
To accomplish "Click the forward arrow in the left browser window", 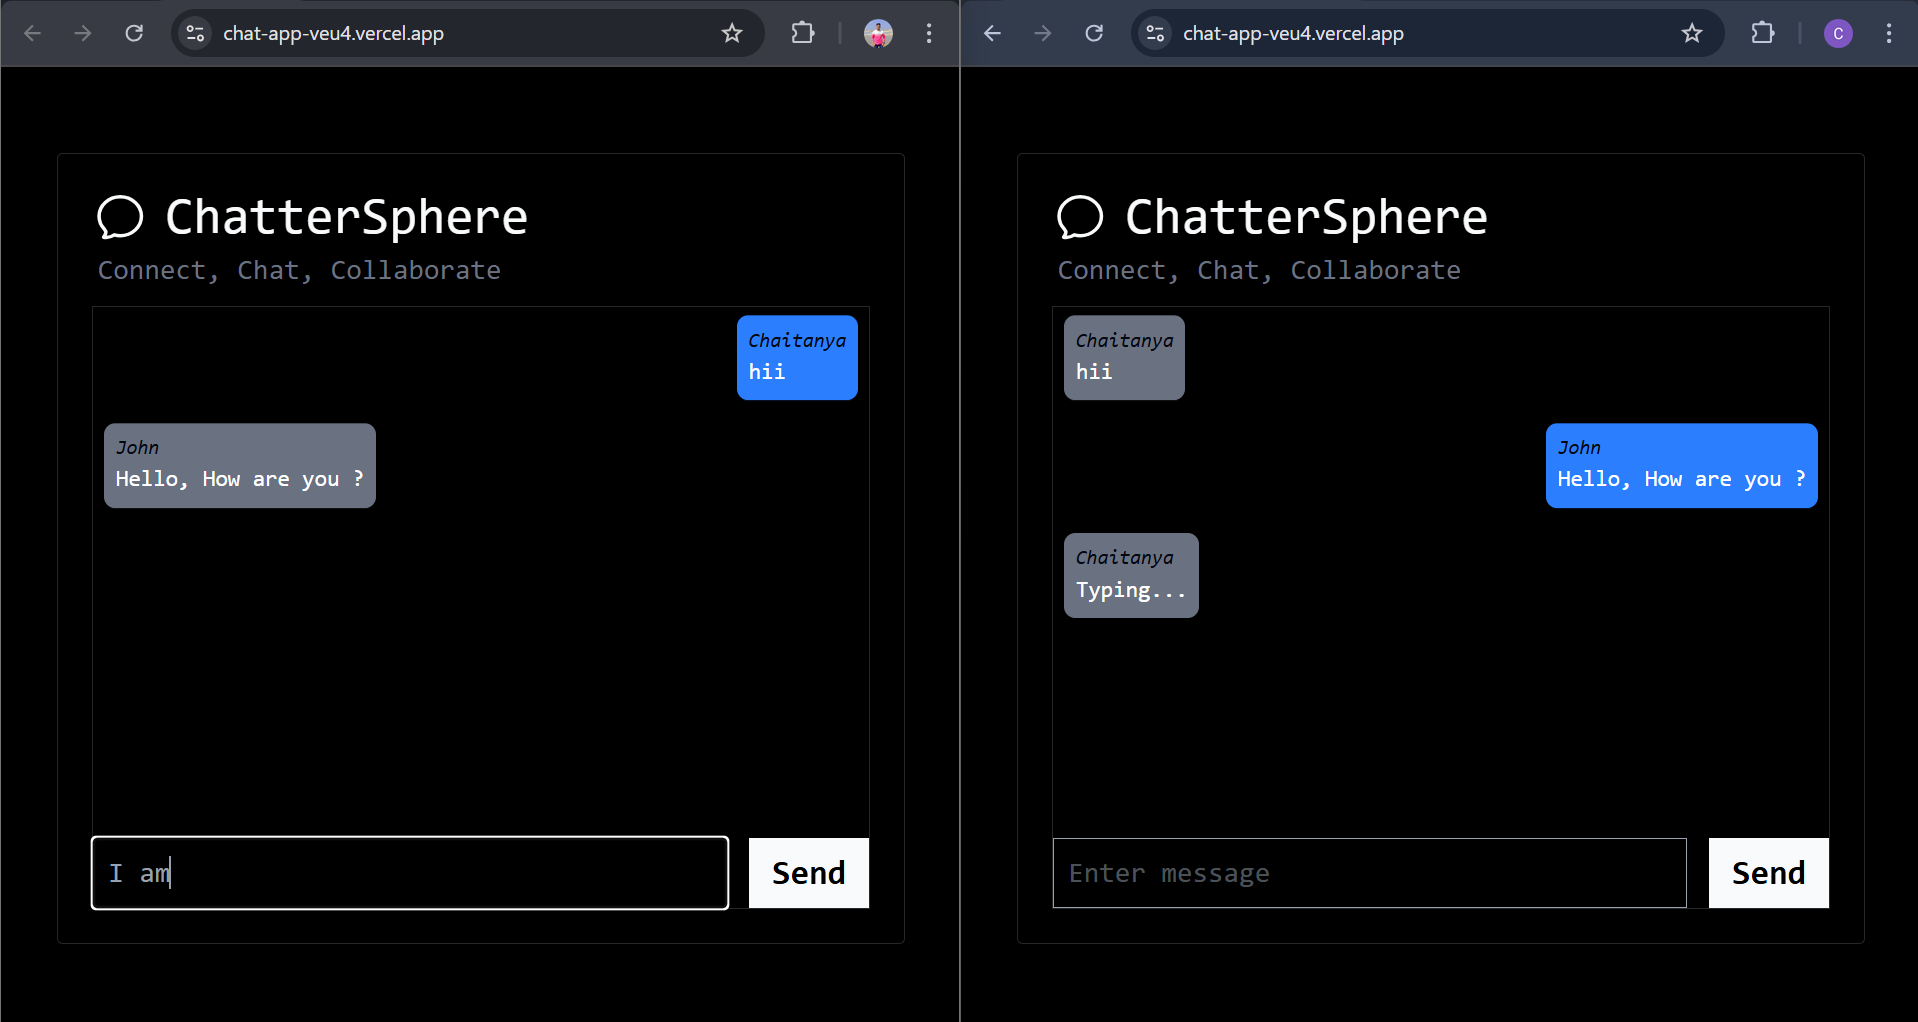I will click(x=83, y=33).
